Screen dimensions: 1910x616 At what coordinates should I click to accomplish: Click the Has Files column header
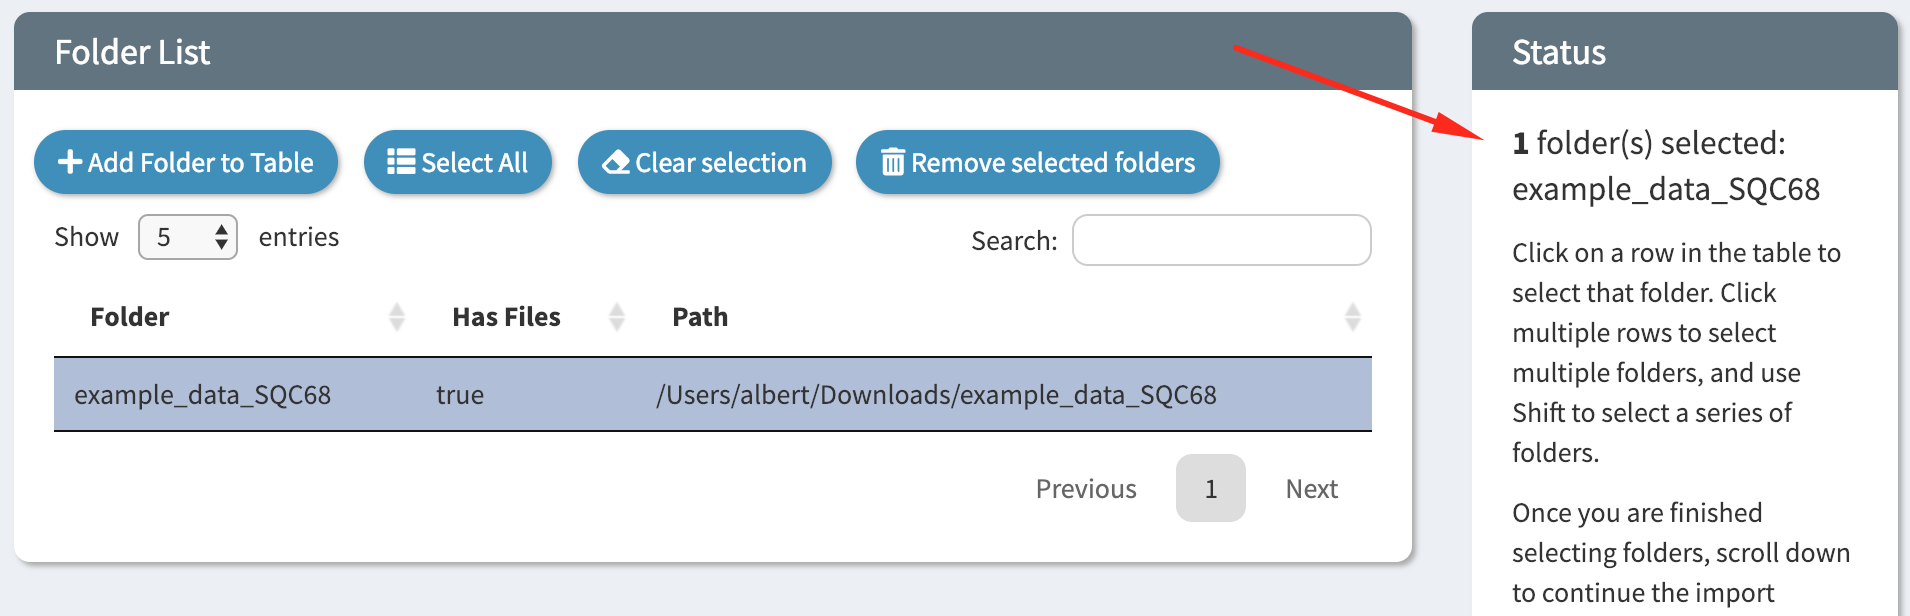point(506,317)
